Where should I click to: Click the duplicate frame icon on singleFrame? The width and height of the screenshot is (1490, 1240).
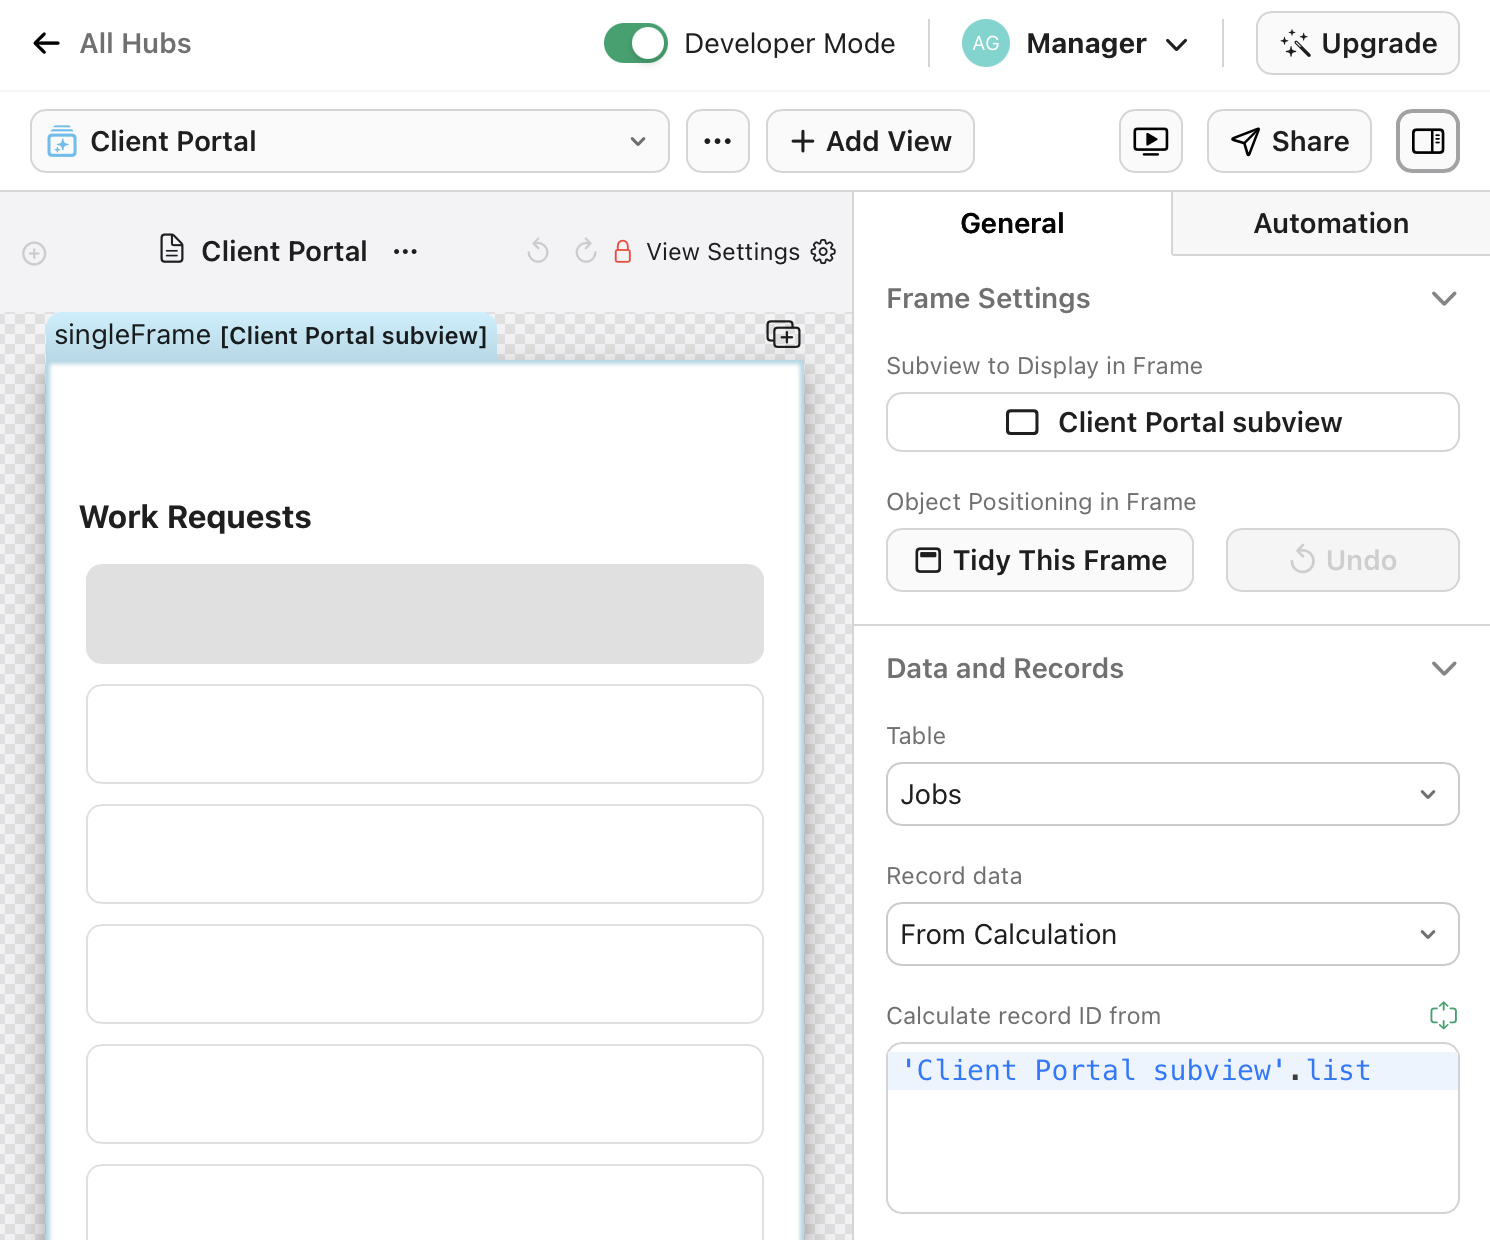[784, 334]
